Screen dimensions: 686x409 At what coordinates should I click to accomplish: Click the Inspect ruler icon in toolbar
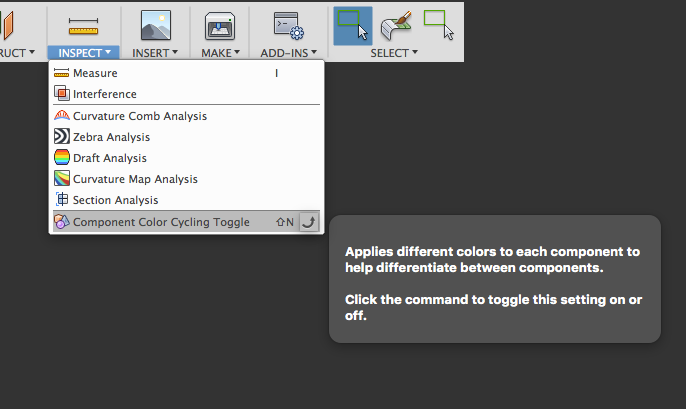coord(83,26)
